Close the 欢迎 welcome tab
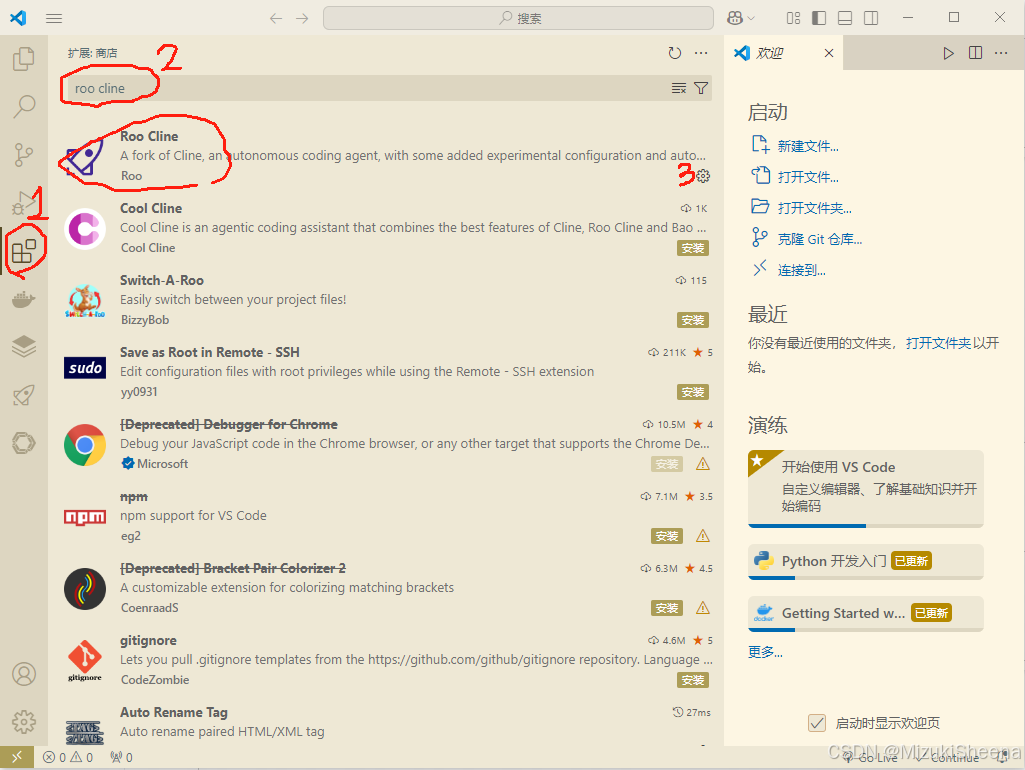The width and height of the screenshot is (1025, 770). [x=829, y=53]
